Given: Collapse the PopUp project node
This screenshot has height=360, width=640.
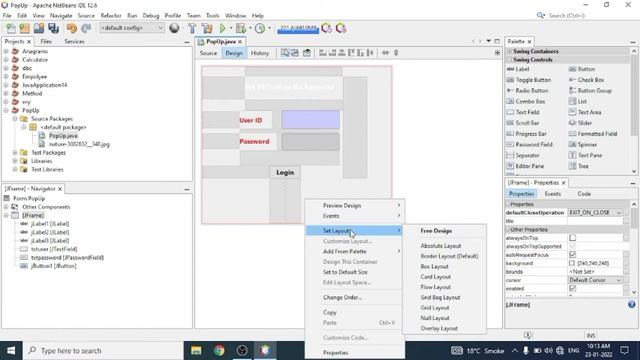Looking at the screenshot, I should tap(6, 110).
